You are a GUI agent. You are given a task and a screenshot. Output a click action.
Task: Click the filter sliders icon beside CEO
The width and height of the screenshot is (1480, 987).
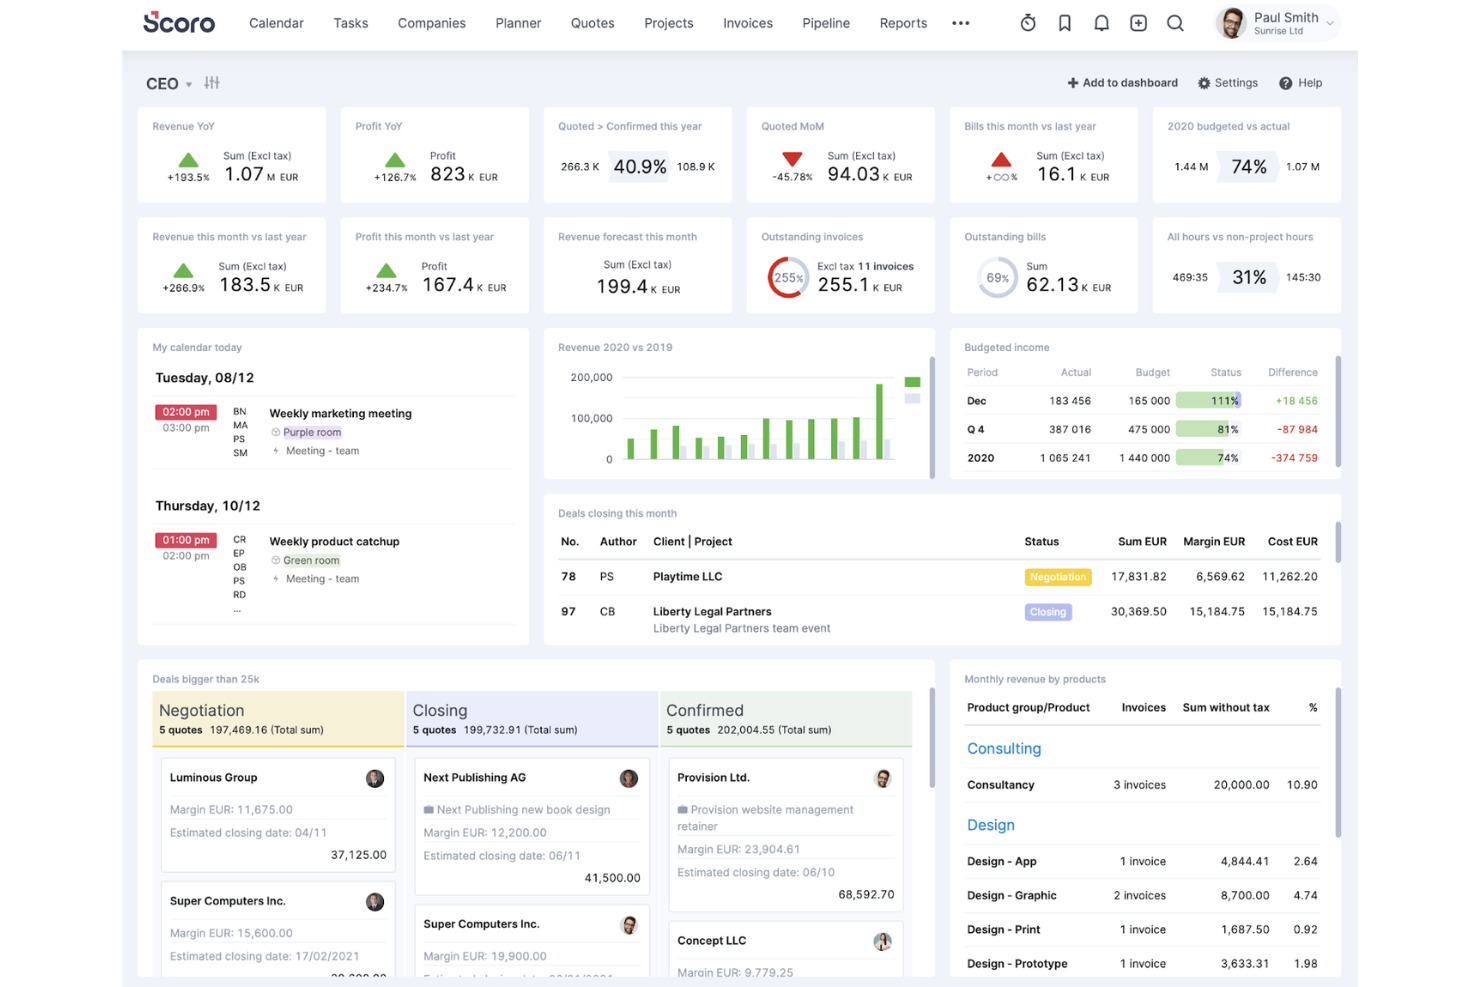(211, 83)
